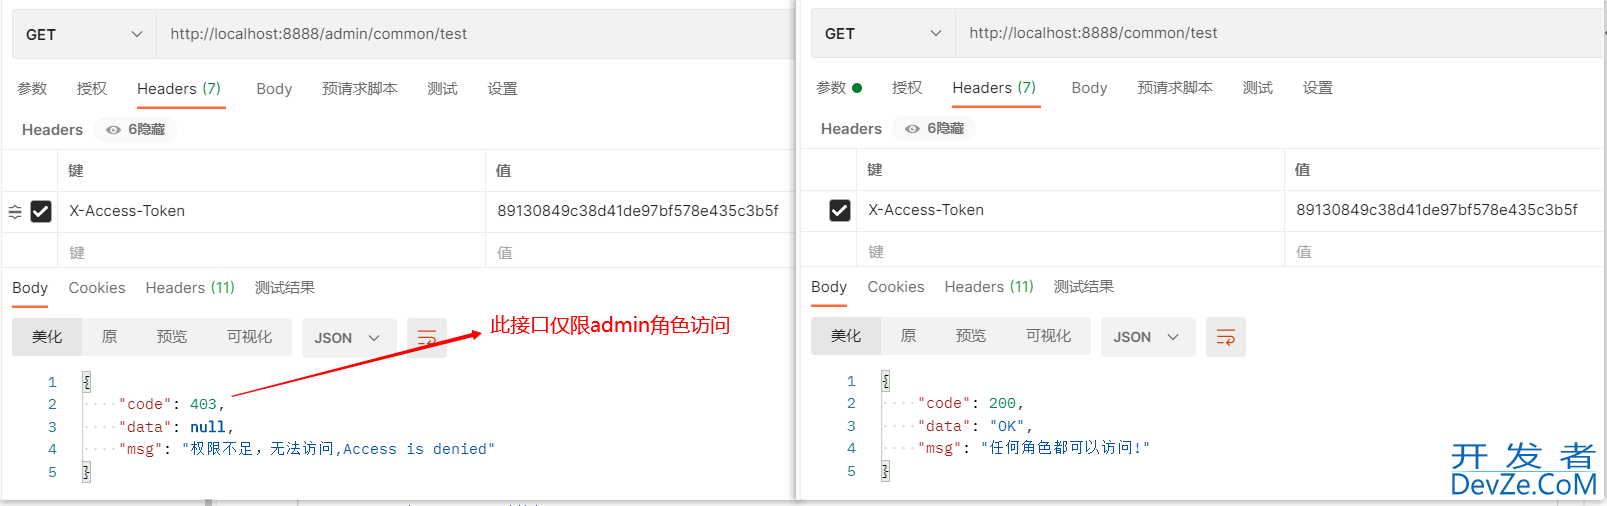Toggle line wrap icon in right response
Image resolution: width=1607 pixels, height=506 pixels.
pos(1226,337)
